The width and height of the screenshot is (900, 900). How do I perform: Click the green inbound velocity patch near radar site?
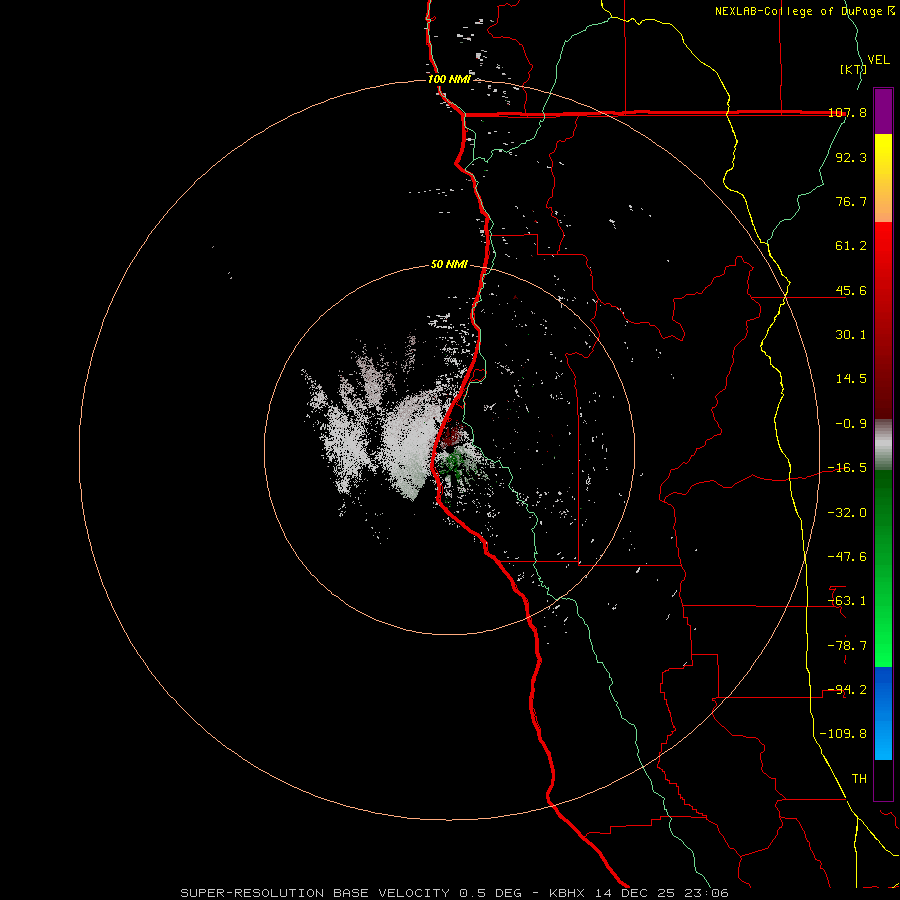456,464
